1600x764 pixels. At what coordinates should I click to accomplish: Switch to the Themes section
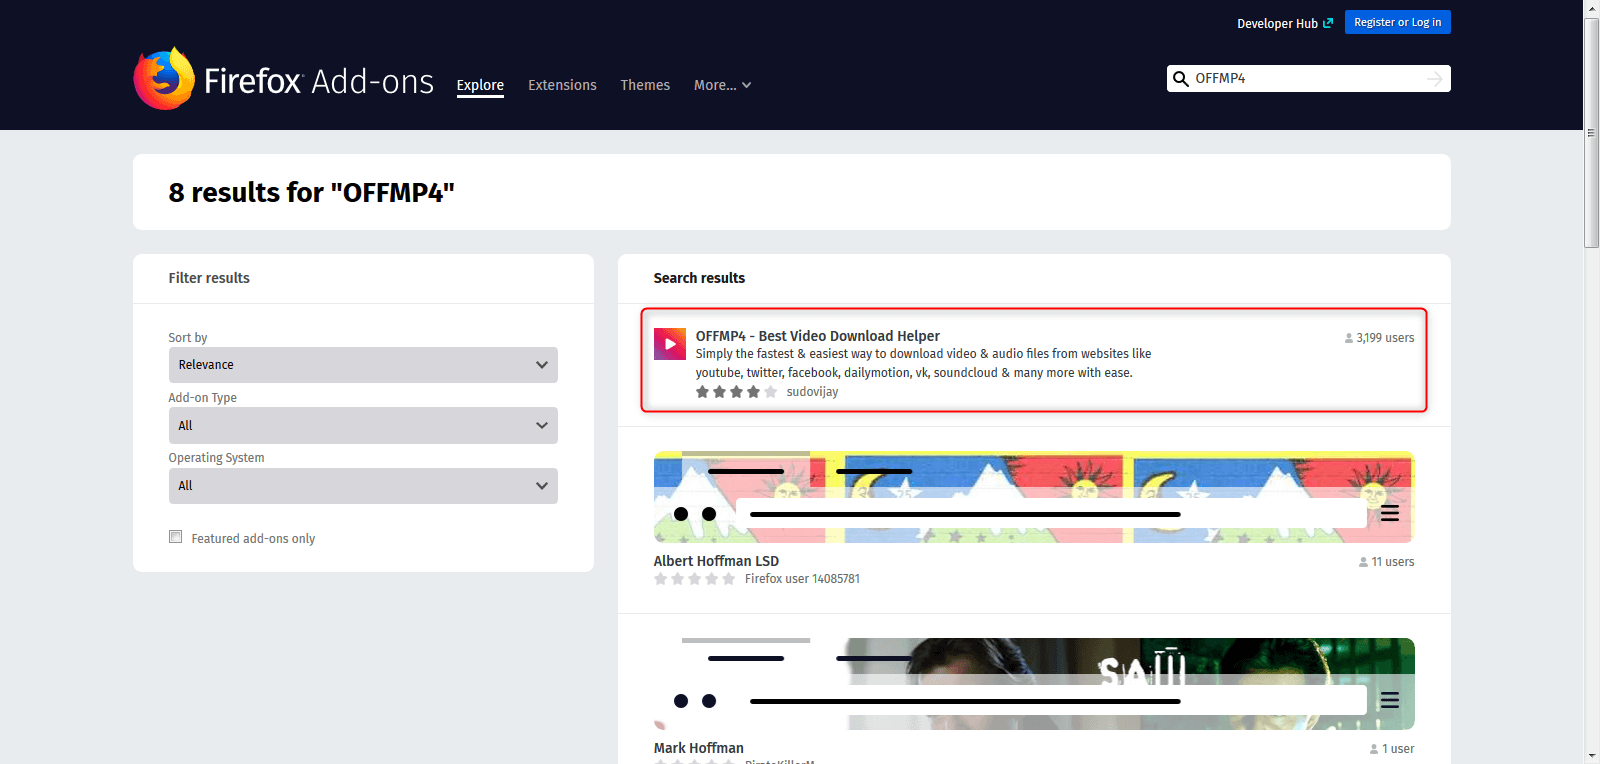pos(645,85)
